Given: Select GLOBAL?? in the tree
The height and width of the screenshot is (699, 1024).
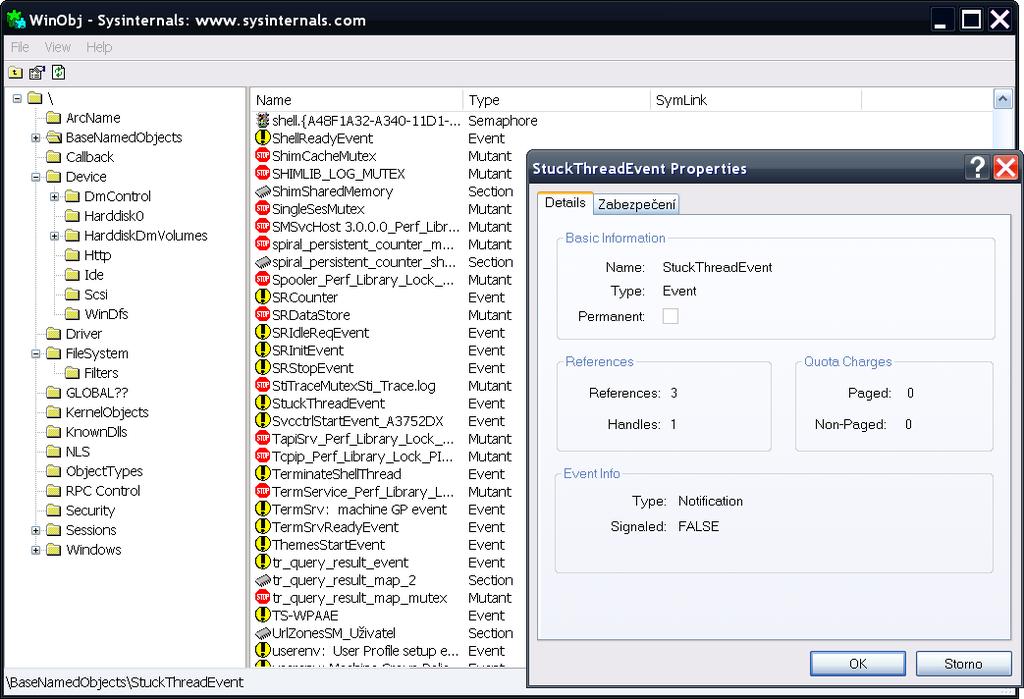Looking at the screenshot, I should click(97, 393).
